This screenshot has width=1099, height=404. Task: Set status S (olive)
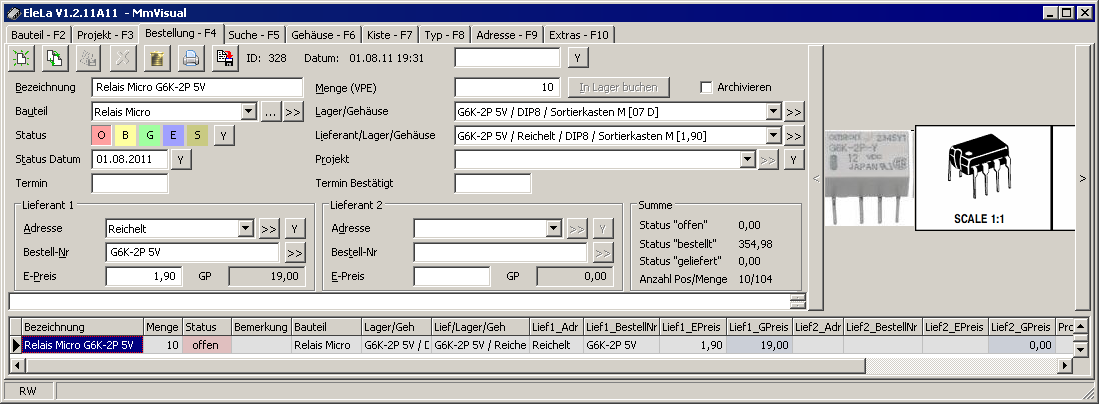[197, 135]
